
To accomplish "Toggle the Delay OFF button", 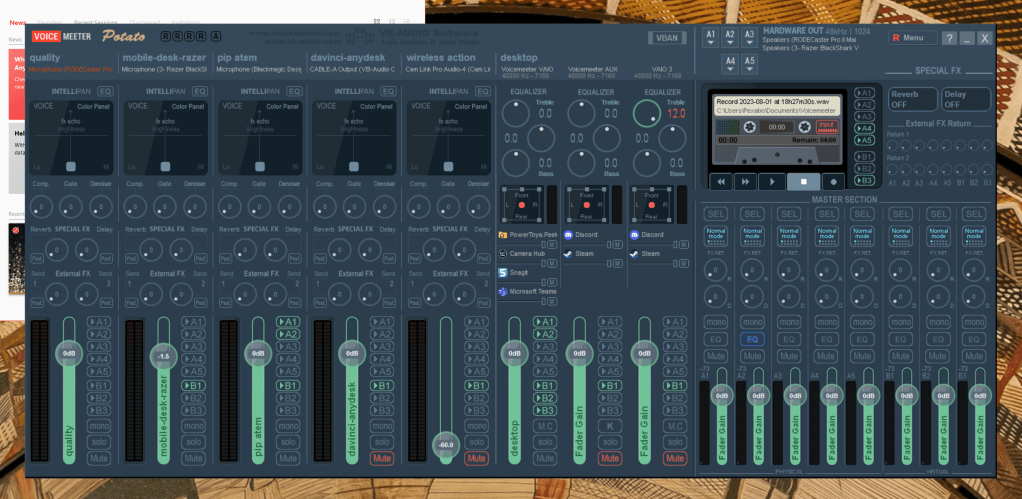I will (x=966, y=99).
